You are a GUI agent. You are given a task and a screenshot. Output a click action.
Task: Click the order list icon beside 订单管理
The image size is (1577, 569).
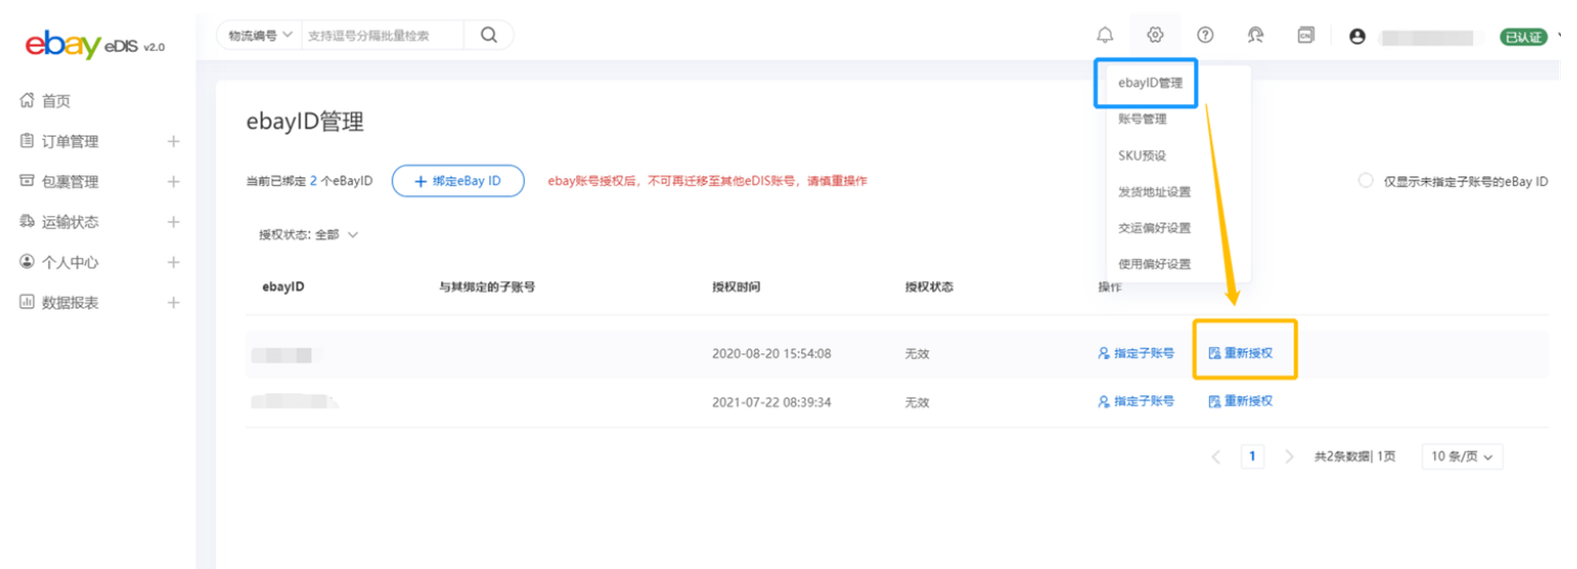27,141
